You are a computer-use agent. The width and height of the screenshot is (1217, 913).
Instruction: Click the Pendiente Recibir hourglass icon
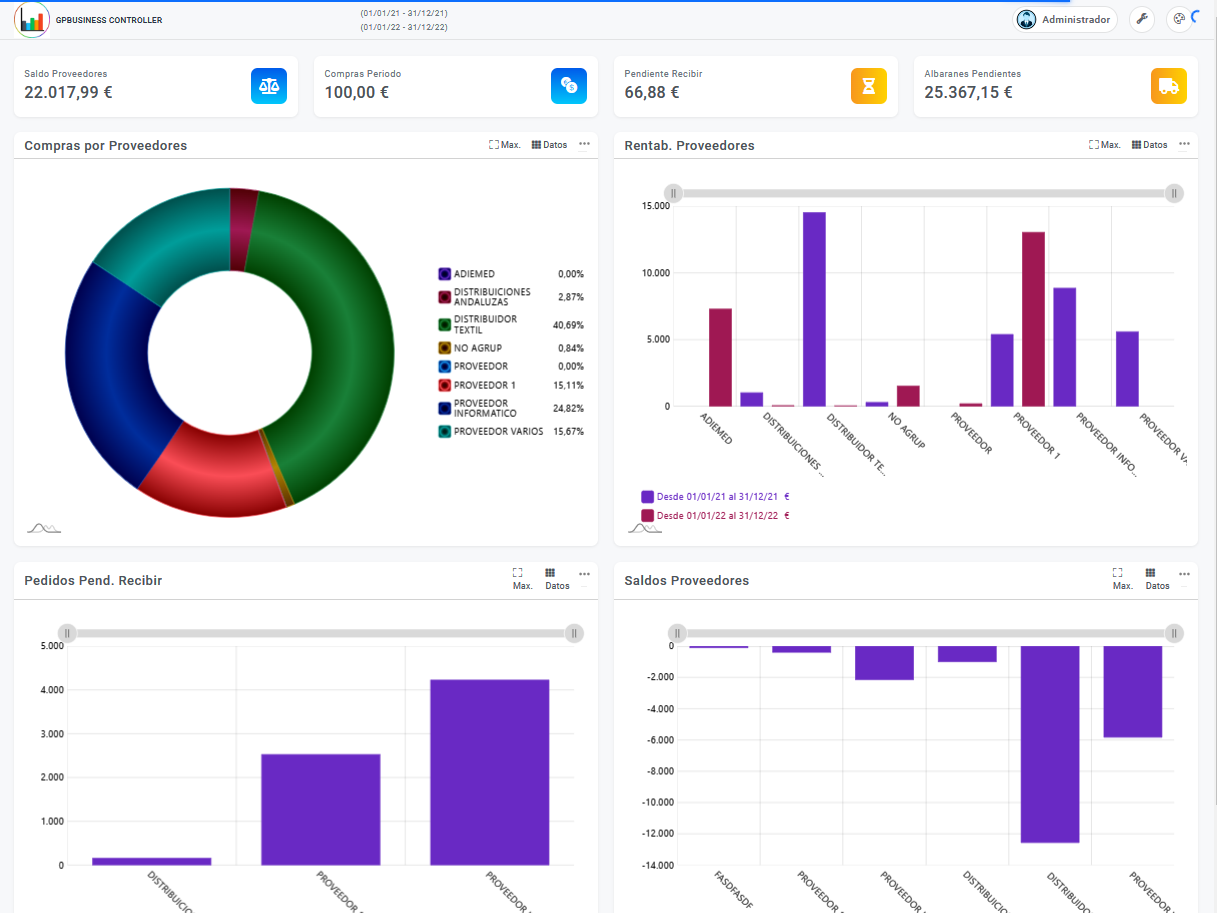tap(869, 86)
